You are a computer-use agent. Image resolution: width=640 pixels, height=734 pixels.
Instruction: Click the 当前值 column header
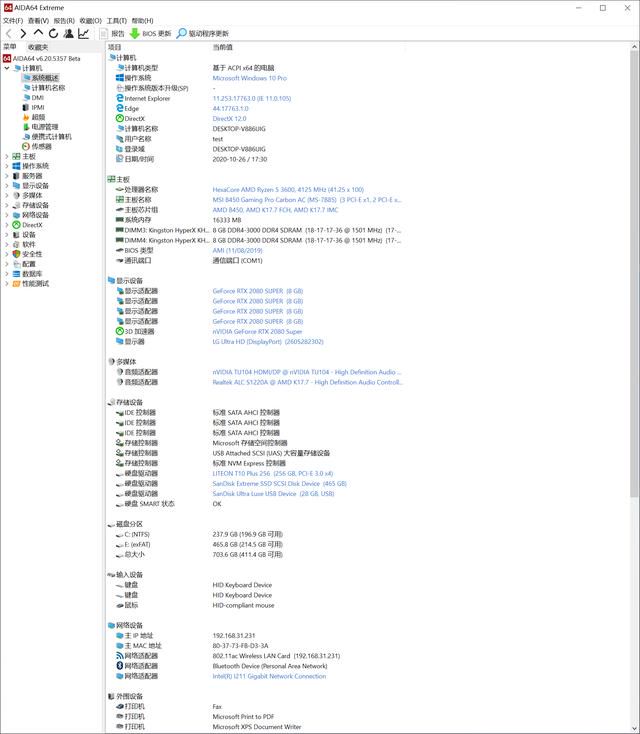click(222, 47)
